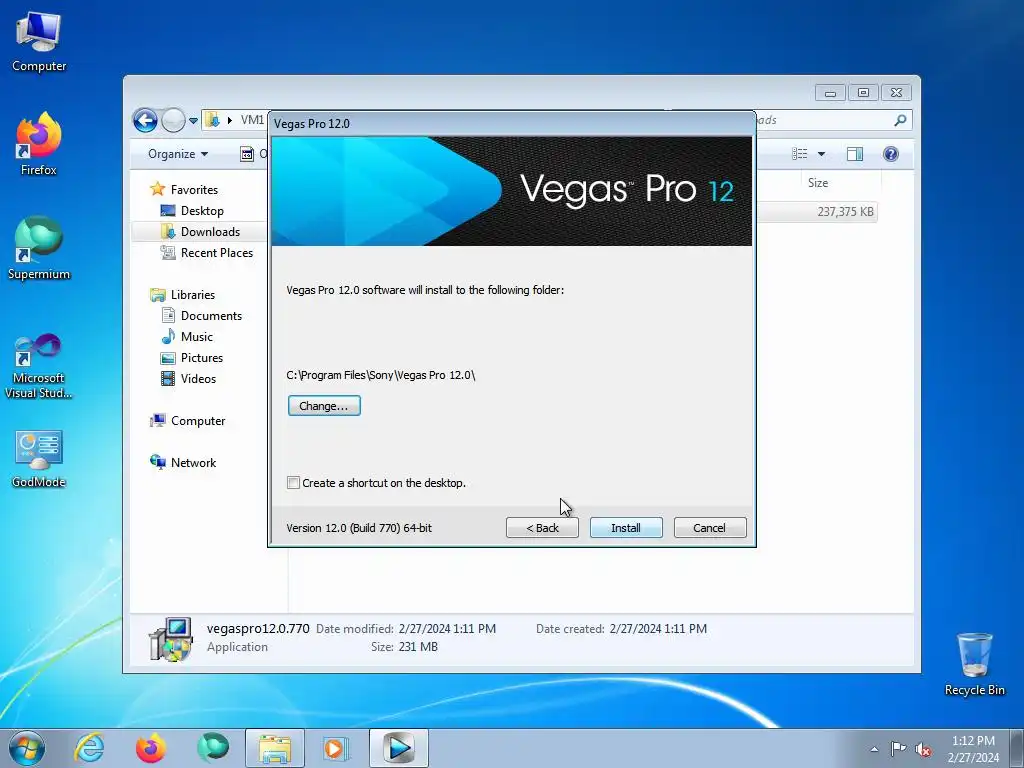Image resolution: width=1024 pixels, height=768 pixels.
Task: Select Recycle Bin on desktop
Action: coord(974,664)
